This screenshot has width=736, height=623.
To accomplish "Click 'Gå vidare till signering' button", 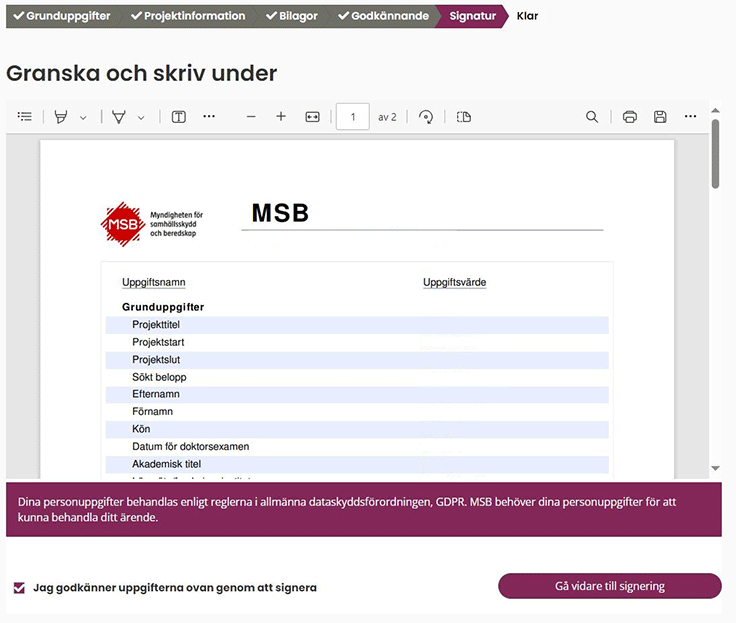I will tap(609, 586).
